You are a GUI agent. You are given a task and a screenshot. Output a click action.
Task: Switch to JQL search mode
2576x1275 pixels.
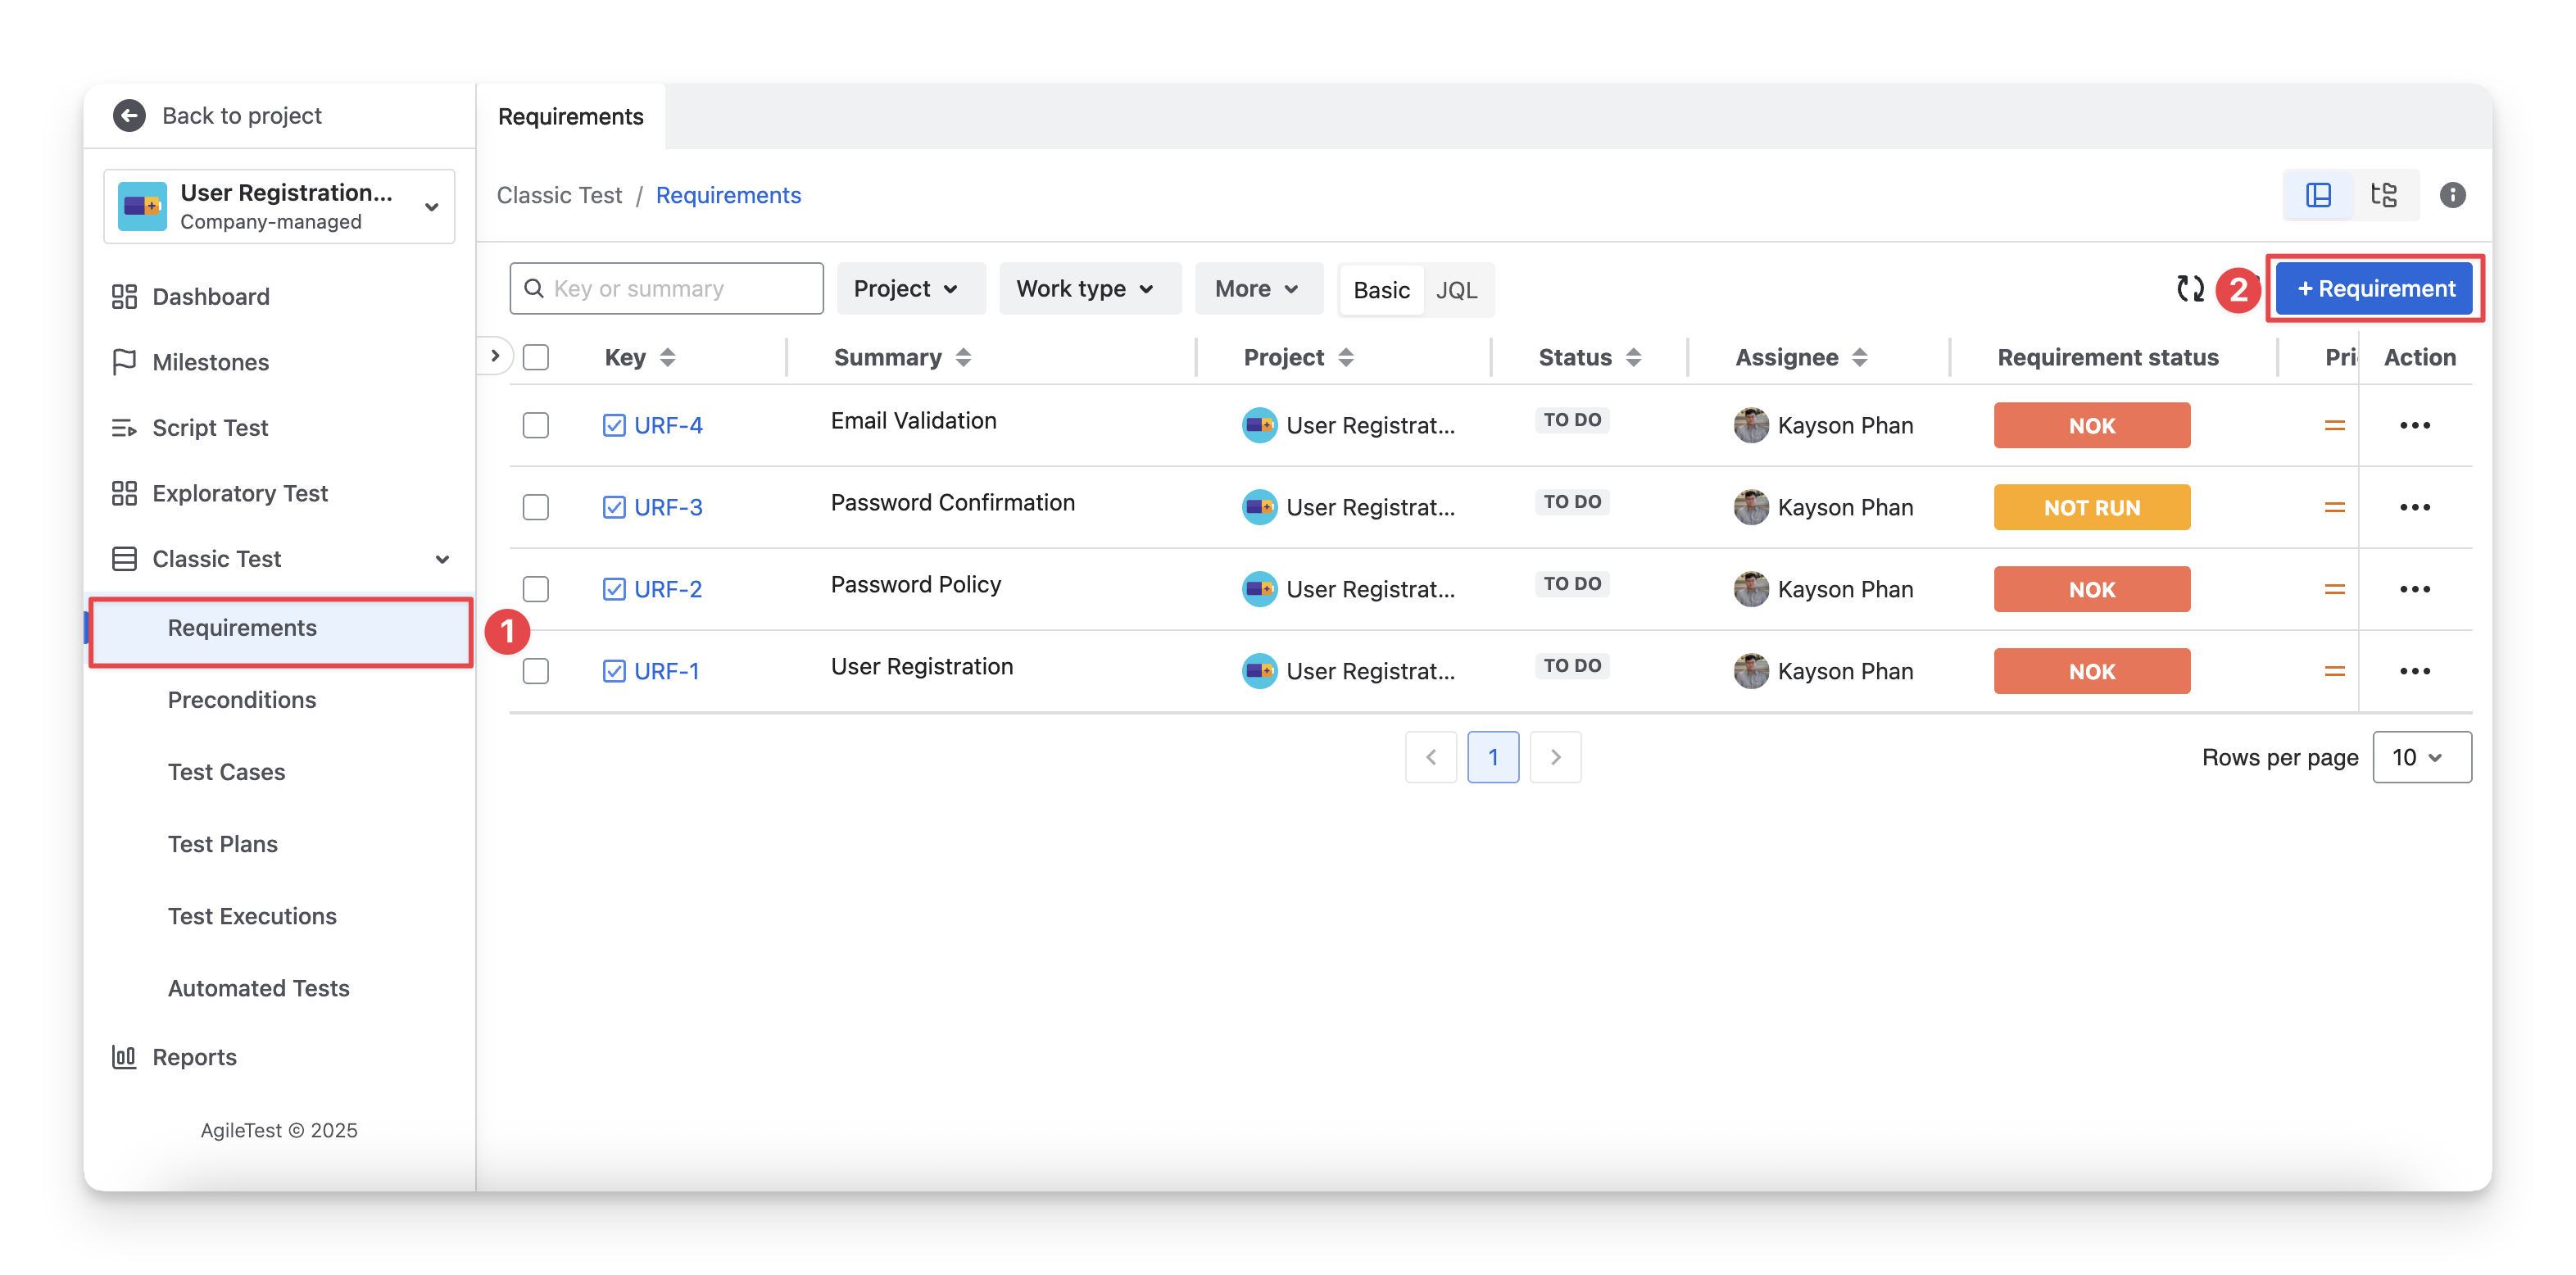tap(1456, 290)
